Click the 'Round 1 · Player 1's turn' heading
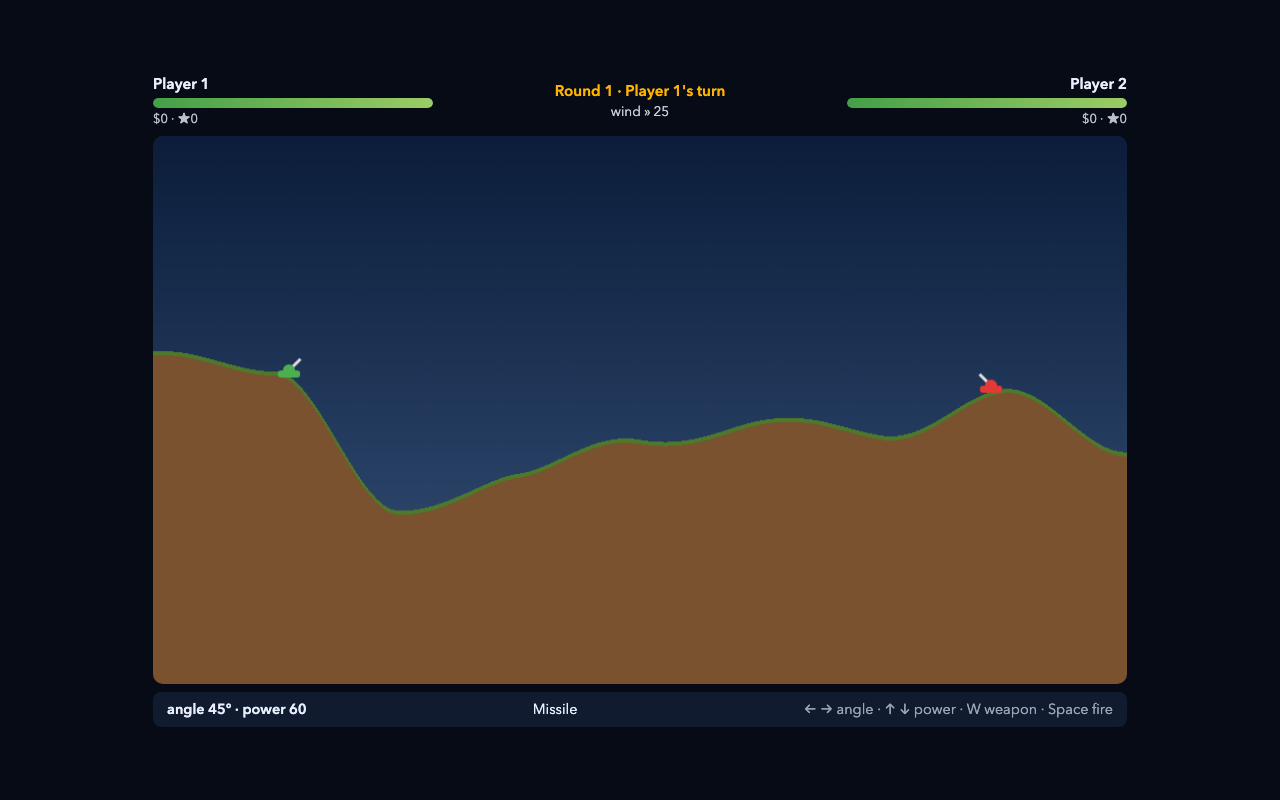This screenshot has width=1280, height=800. (x=640, y=91)
